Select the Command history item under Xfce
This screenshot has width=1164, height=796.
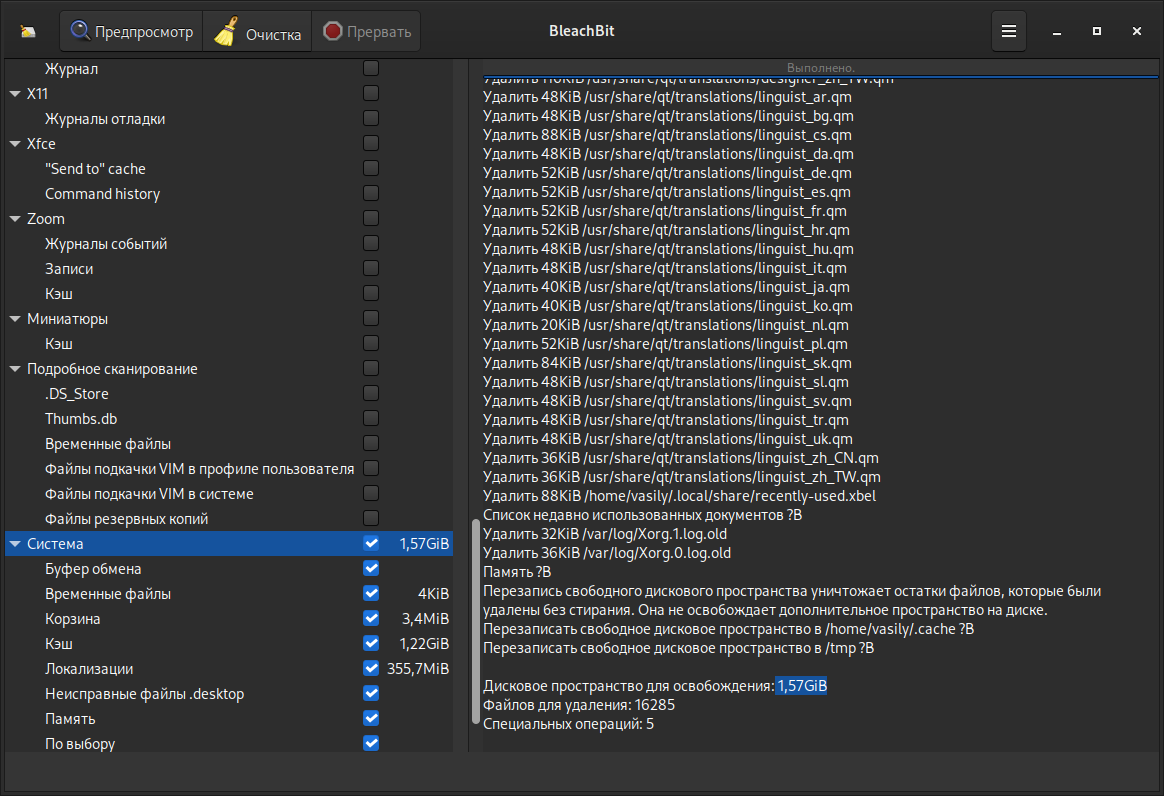click(102, 194)
